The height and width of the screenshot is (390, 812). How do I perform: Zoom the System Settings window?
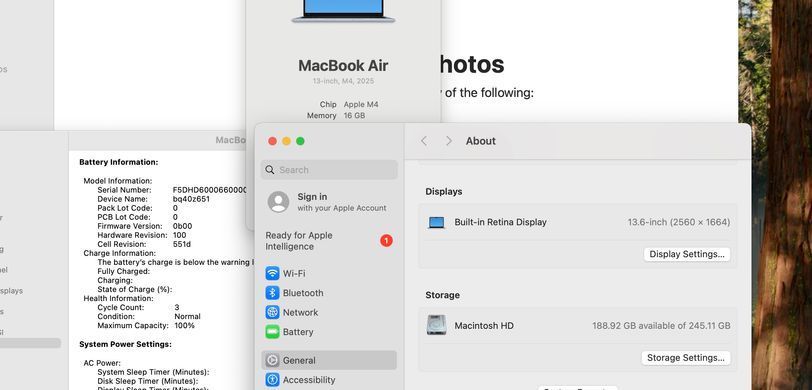pyautogui.click(x=300, y=141)
